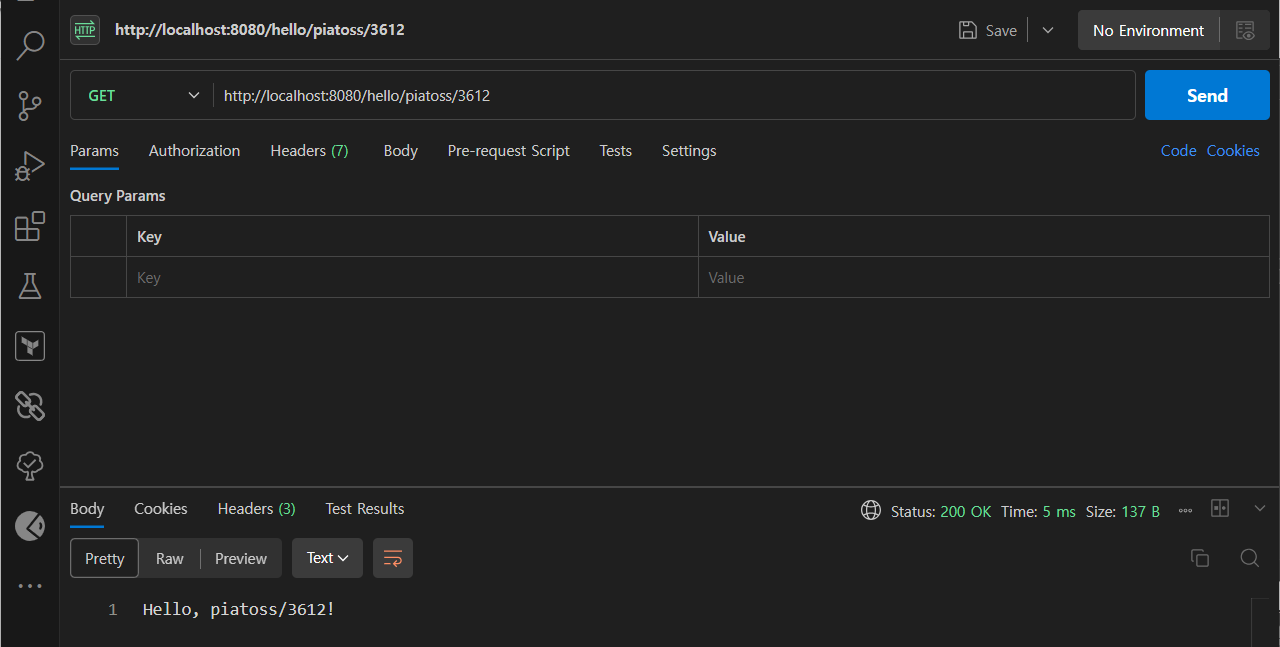Image resolution: width=1280 pixels, height=647 pixels.
Task: Open the Extensions view icon
Action: (30, 226)
